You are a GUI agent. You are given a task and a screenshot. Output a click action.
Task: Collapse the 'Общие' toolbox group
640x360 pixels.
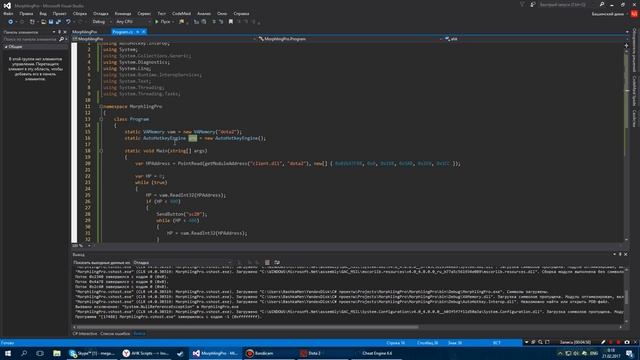point(6,47)
